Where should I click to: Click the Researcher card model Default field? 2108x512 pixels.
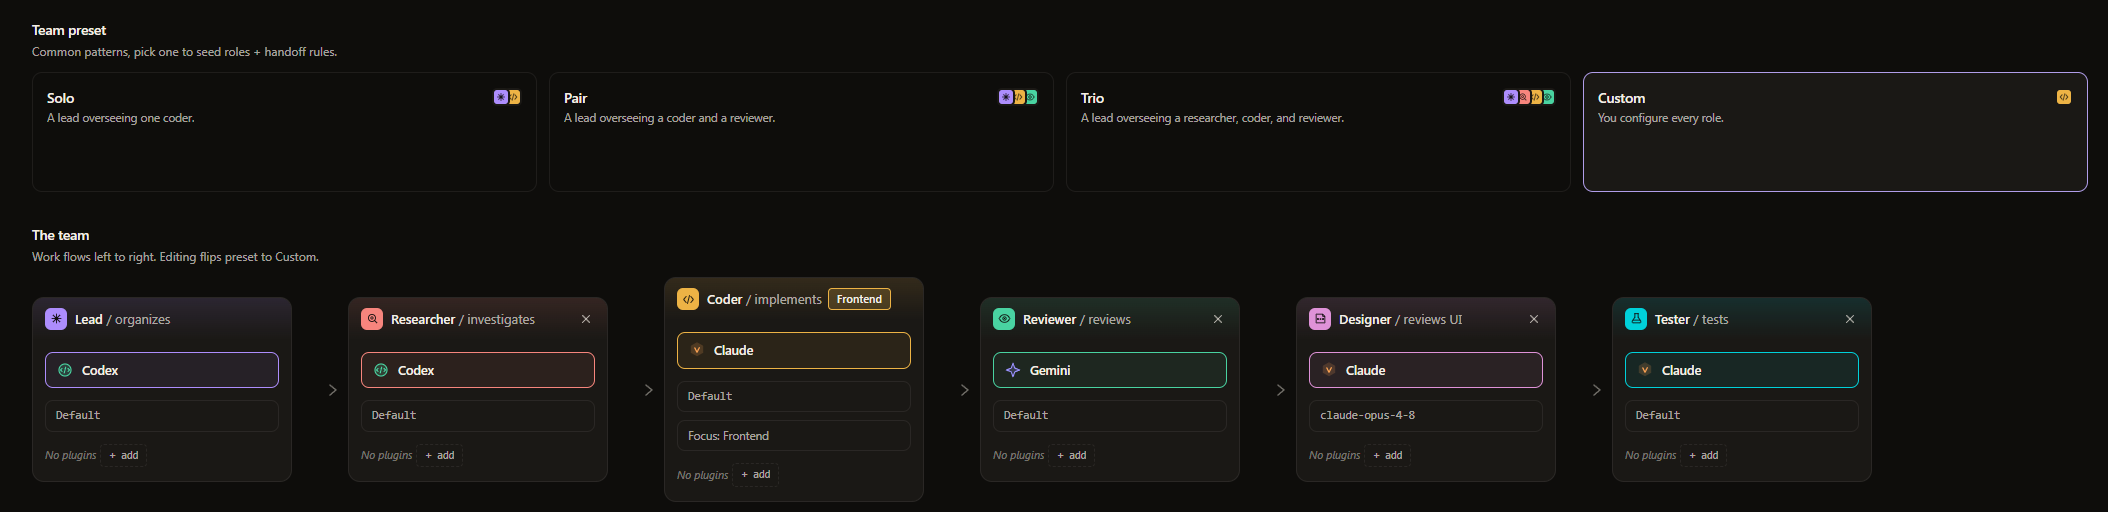click(478, 416)
